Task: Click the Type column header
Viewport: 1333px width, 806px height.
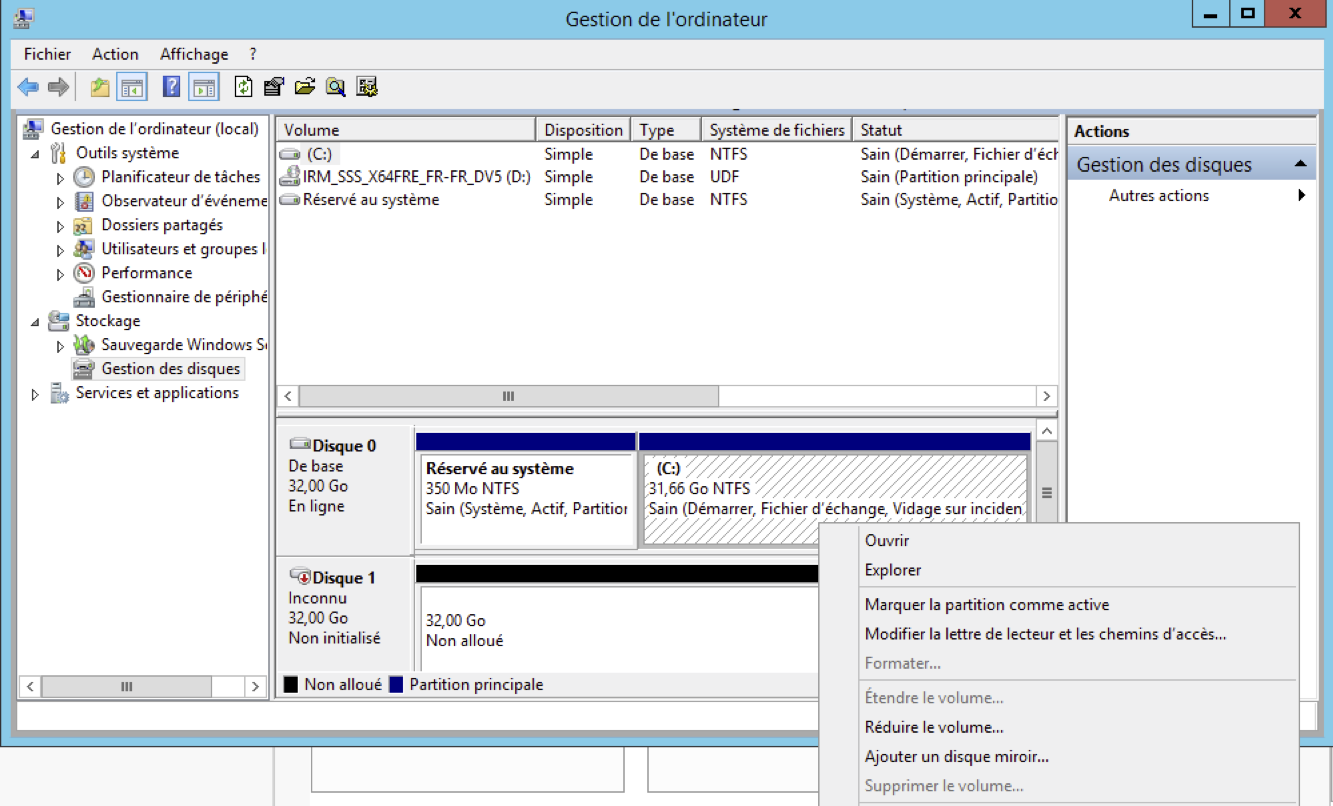Action: pos(666,130)
